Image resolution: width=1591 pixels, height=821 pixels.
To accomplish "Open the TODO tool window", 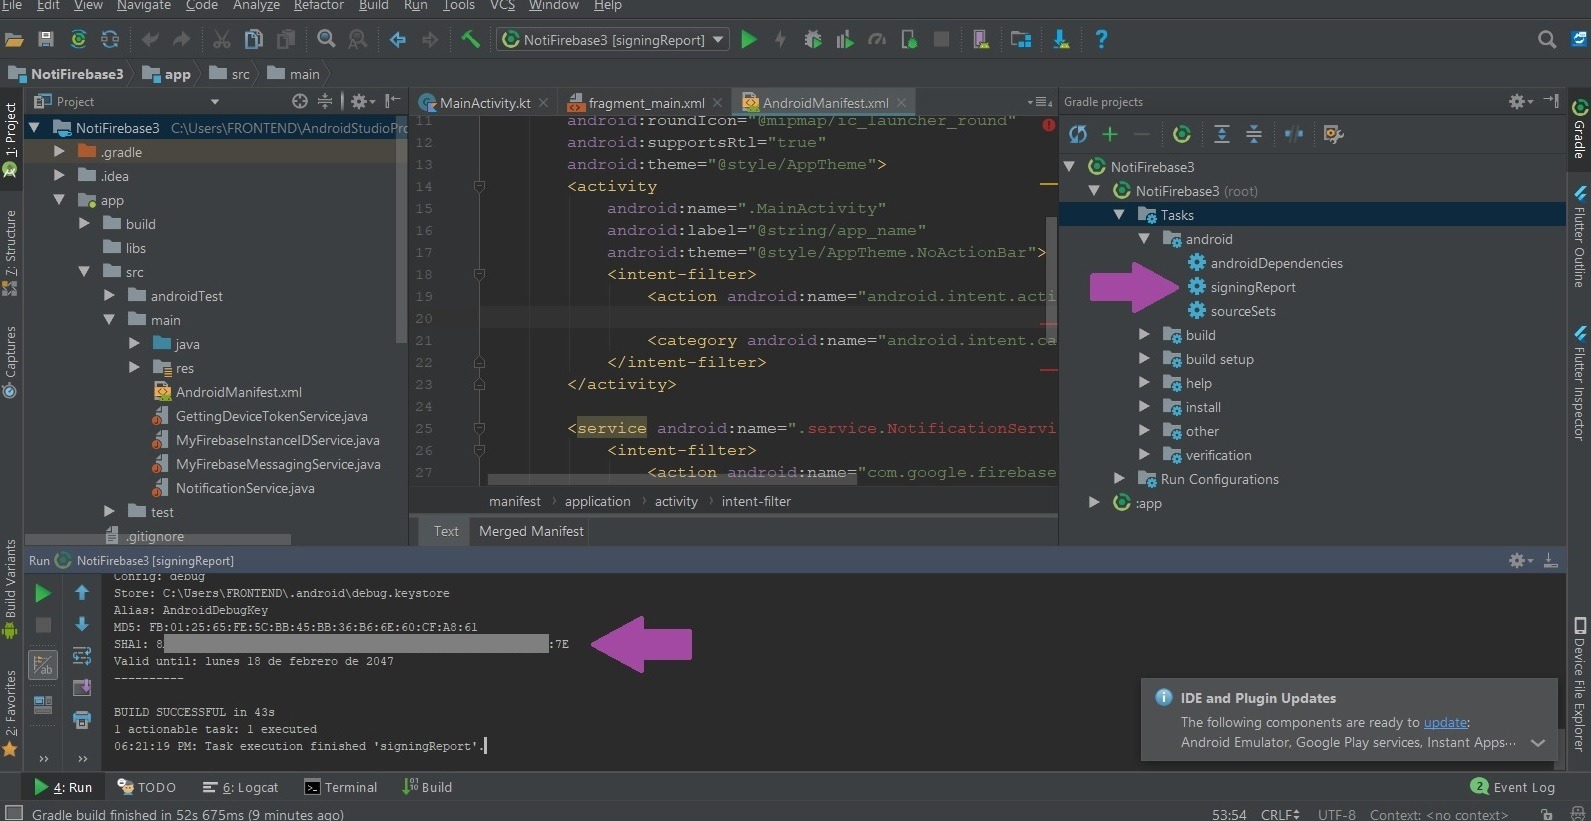I will tap(146, 787).
